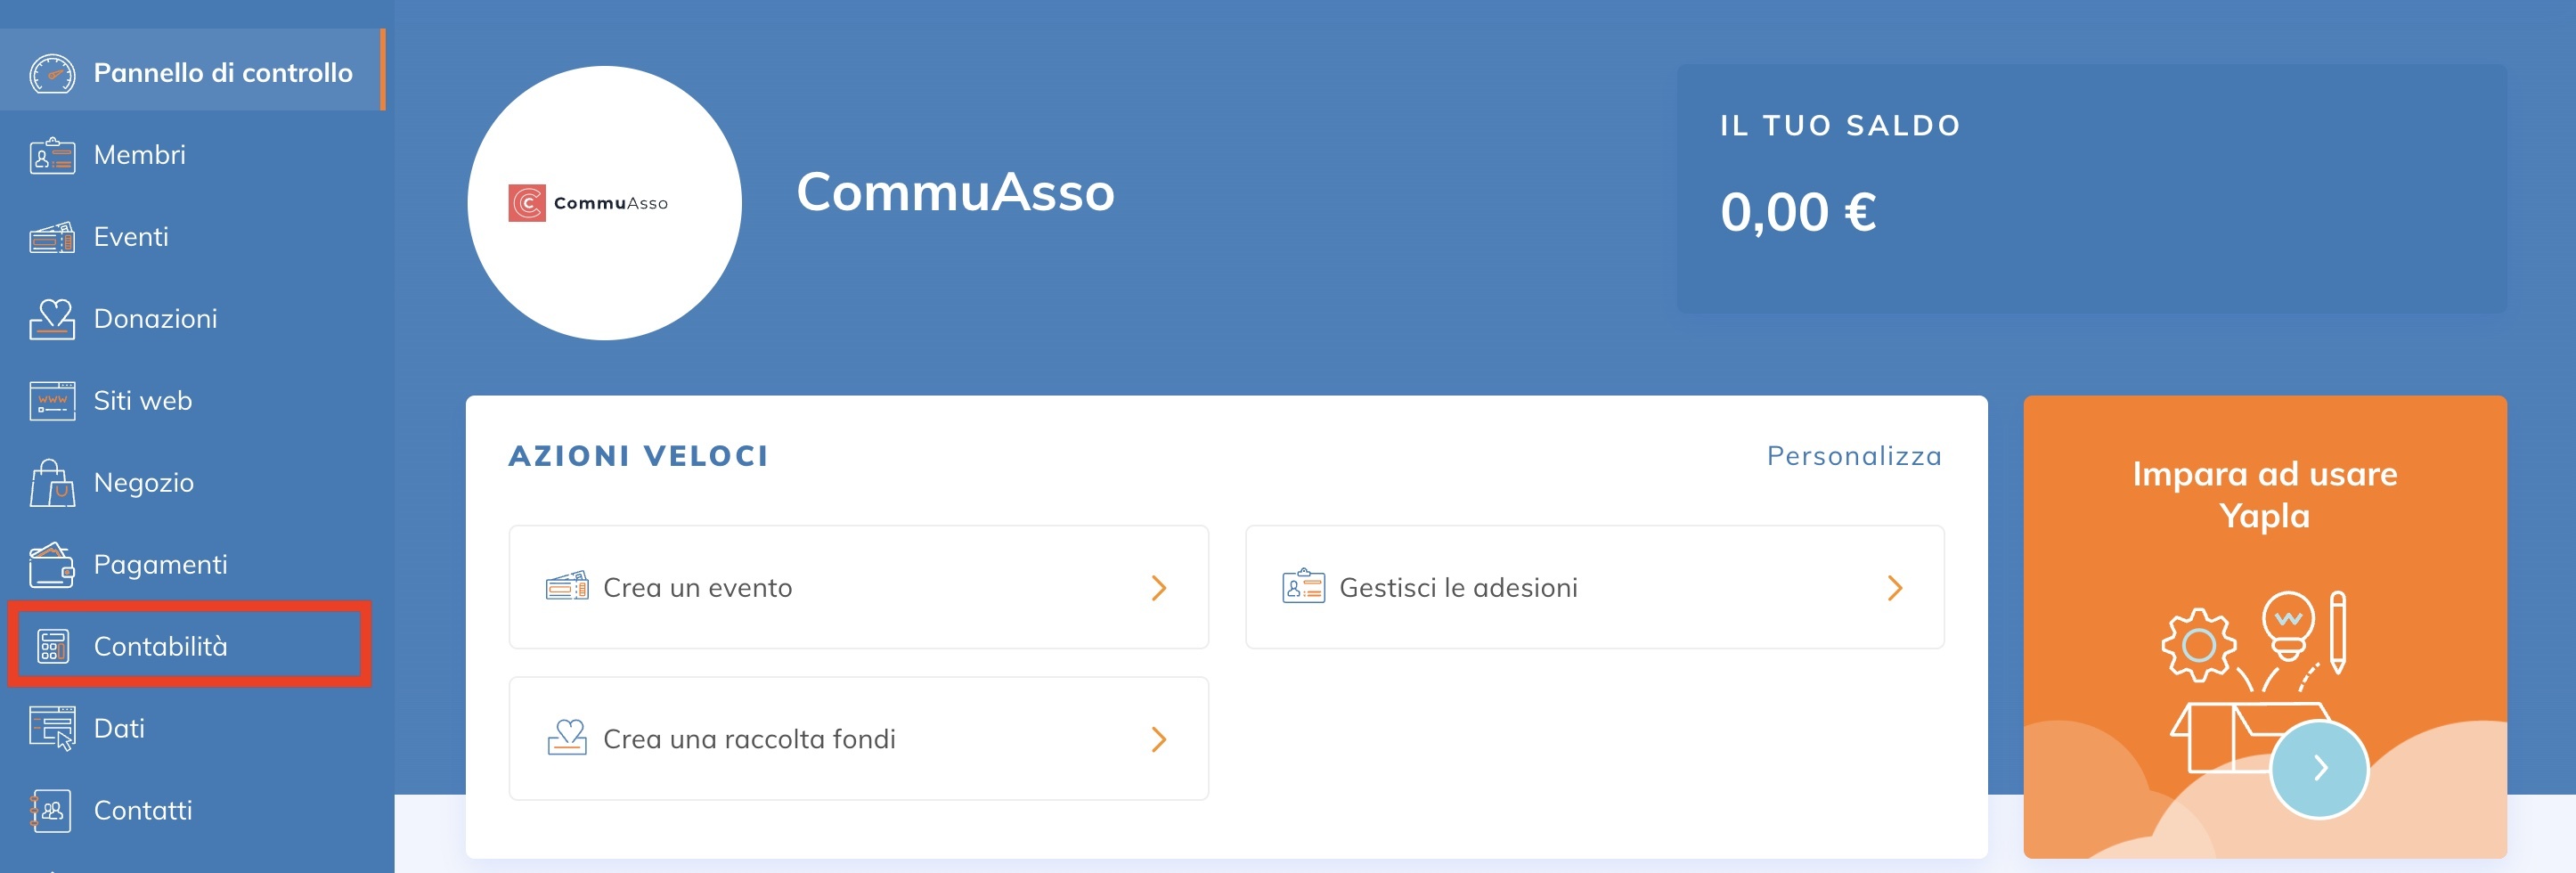Click the CommuAsso logo circle

coord(604,203)
